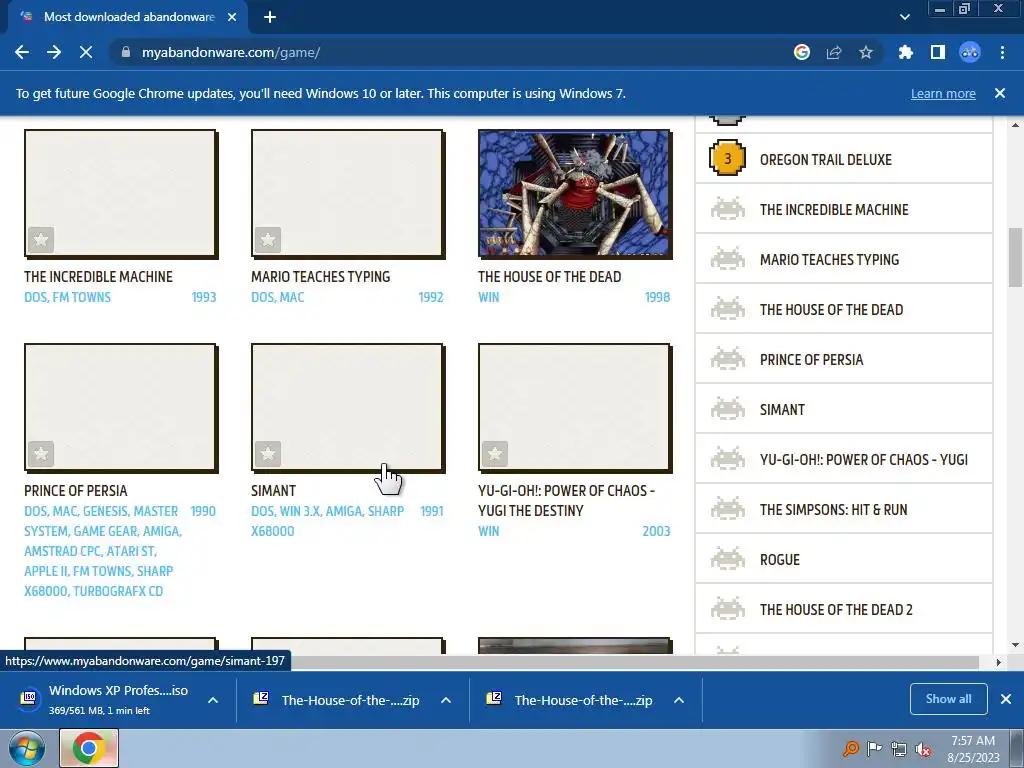Expand Windows XP iso download options
Screen dimensions: 1024x768
pos(213,700)
